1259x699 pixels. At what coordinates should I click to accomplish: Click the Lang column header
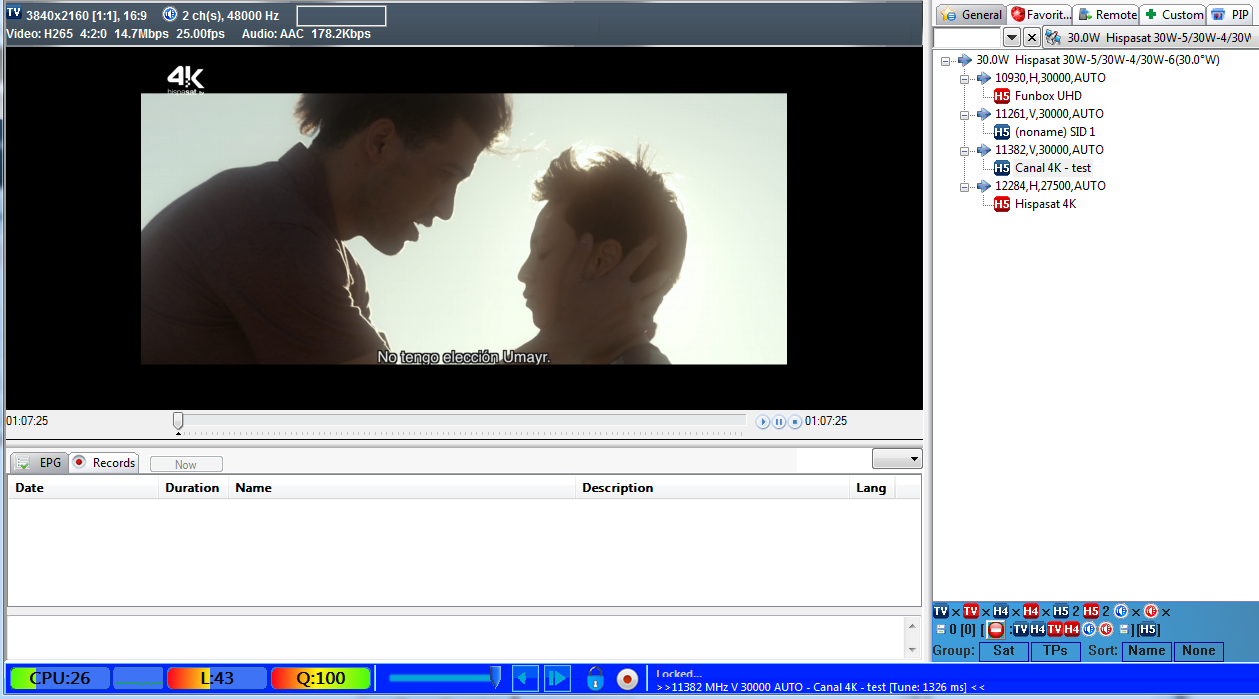click(872, 488)
